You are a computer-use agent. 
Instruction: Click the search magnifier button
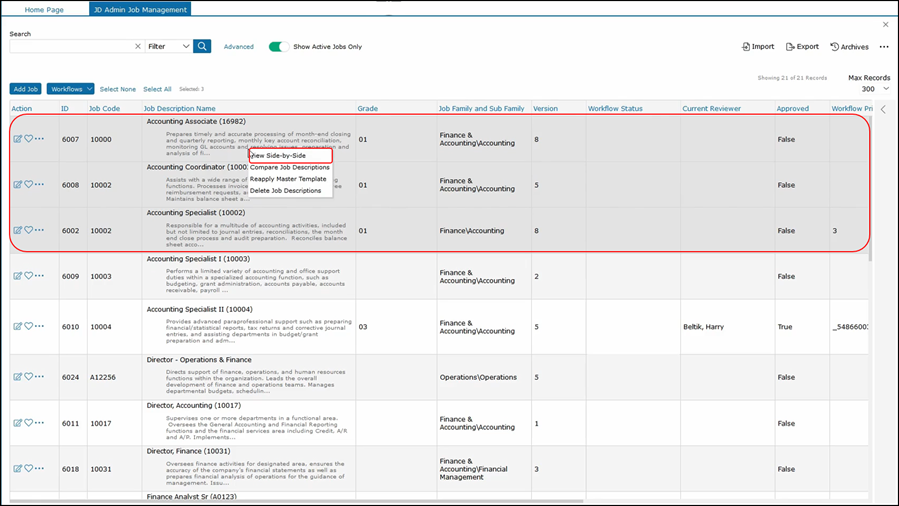202,46
